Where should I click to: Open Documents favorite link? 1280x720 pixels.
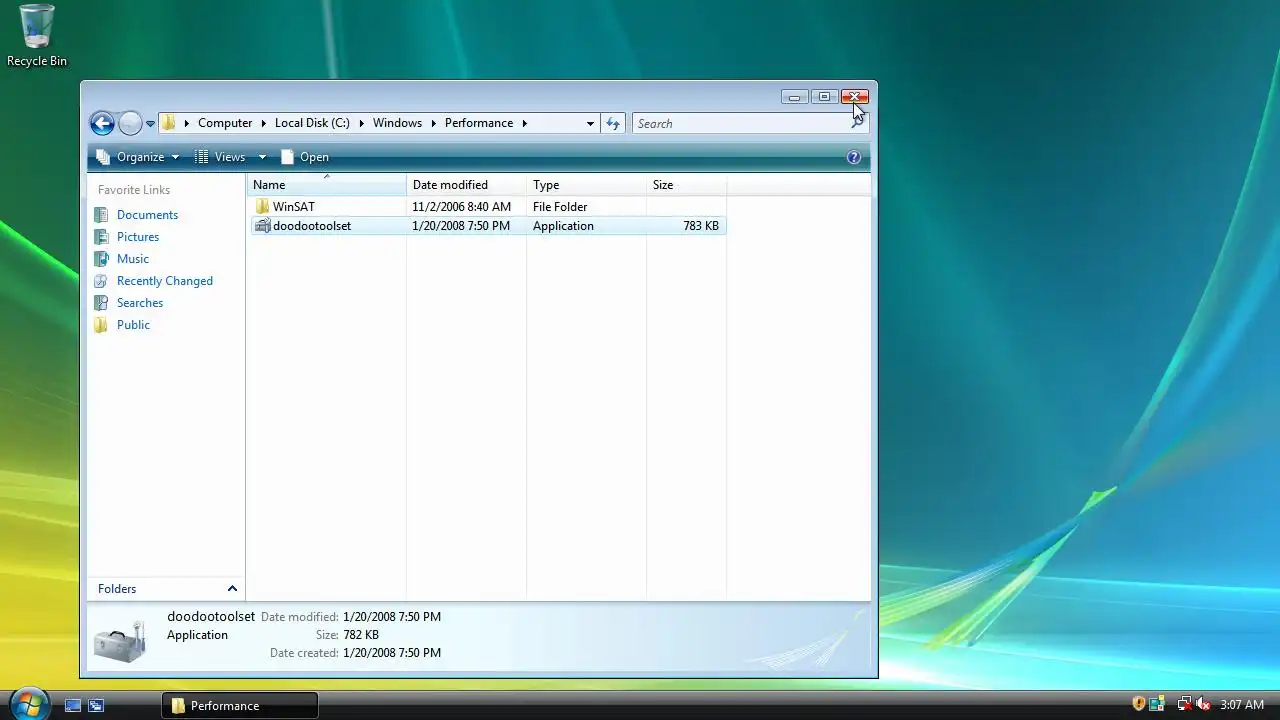click(x=147, y=215)
